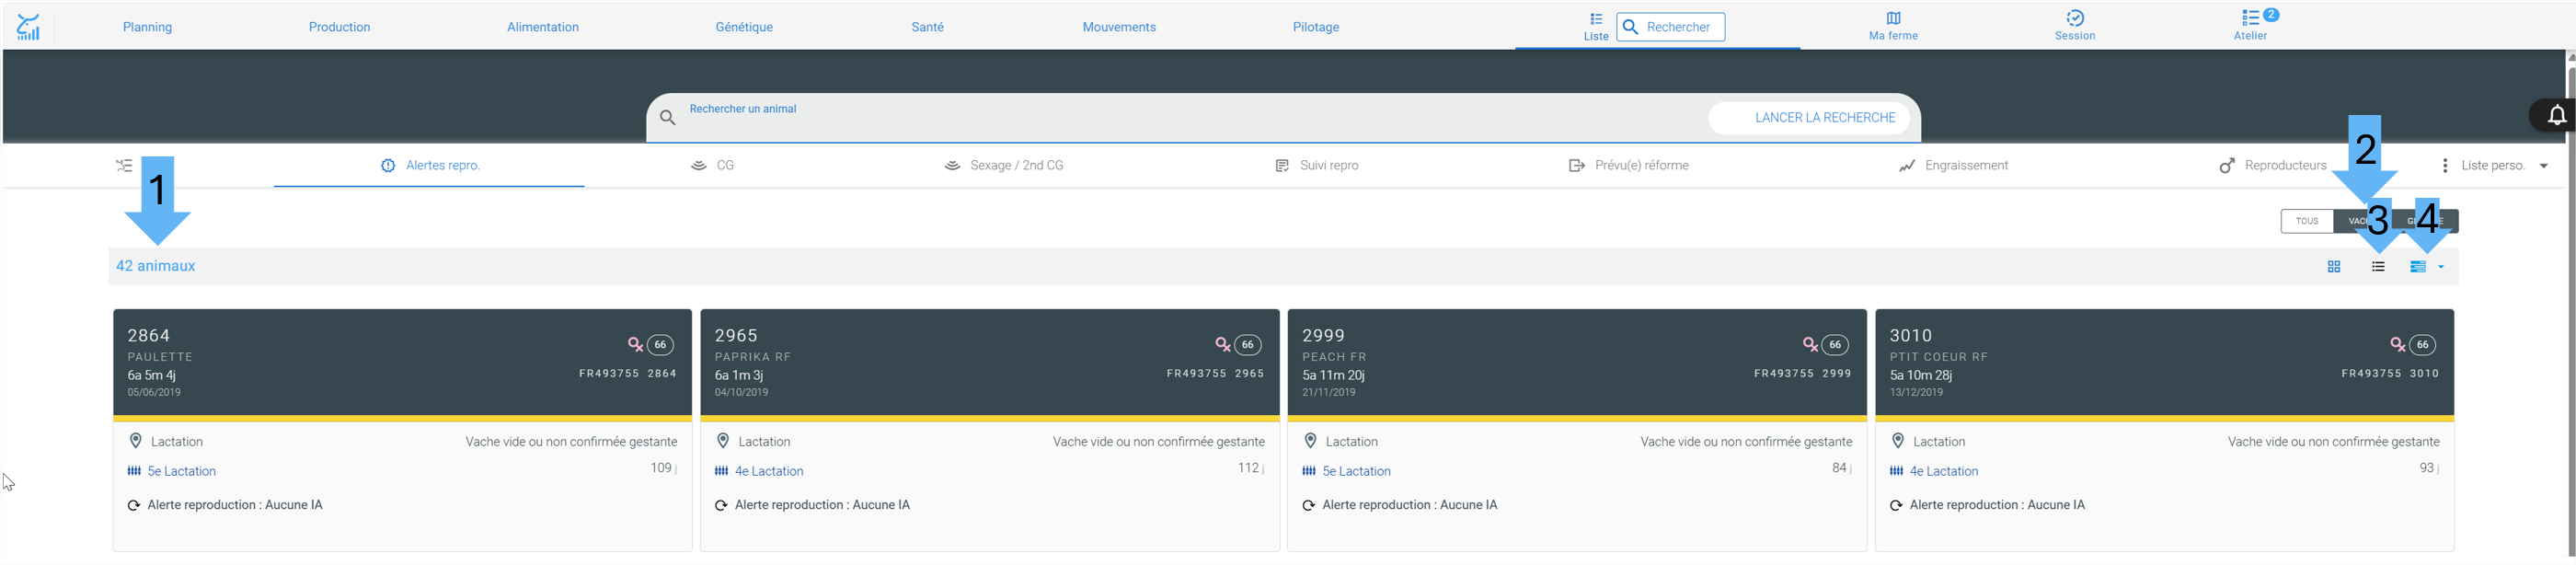2576x565 pixels.
Task: Expand the Liste perso. dropdown arrow
Action: (x=2543, y=166)
